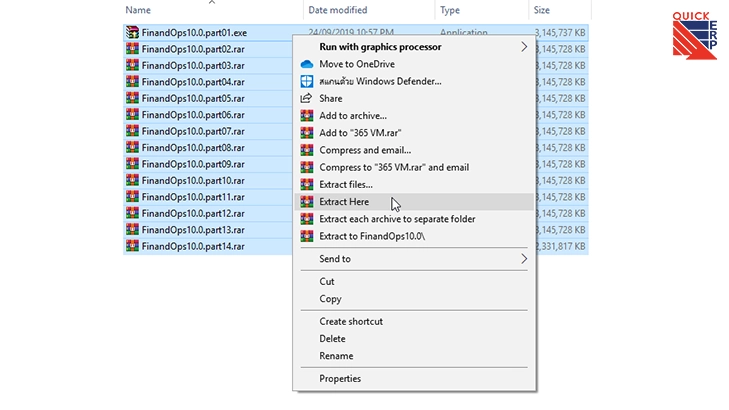Image resolution: width=729 pixels, height=410 pixels.
Task: Select file name FinandOps10.0.part09.rar
Action: click(x=193, y=164)
